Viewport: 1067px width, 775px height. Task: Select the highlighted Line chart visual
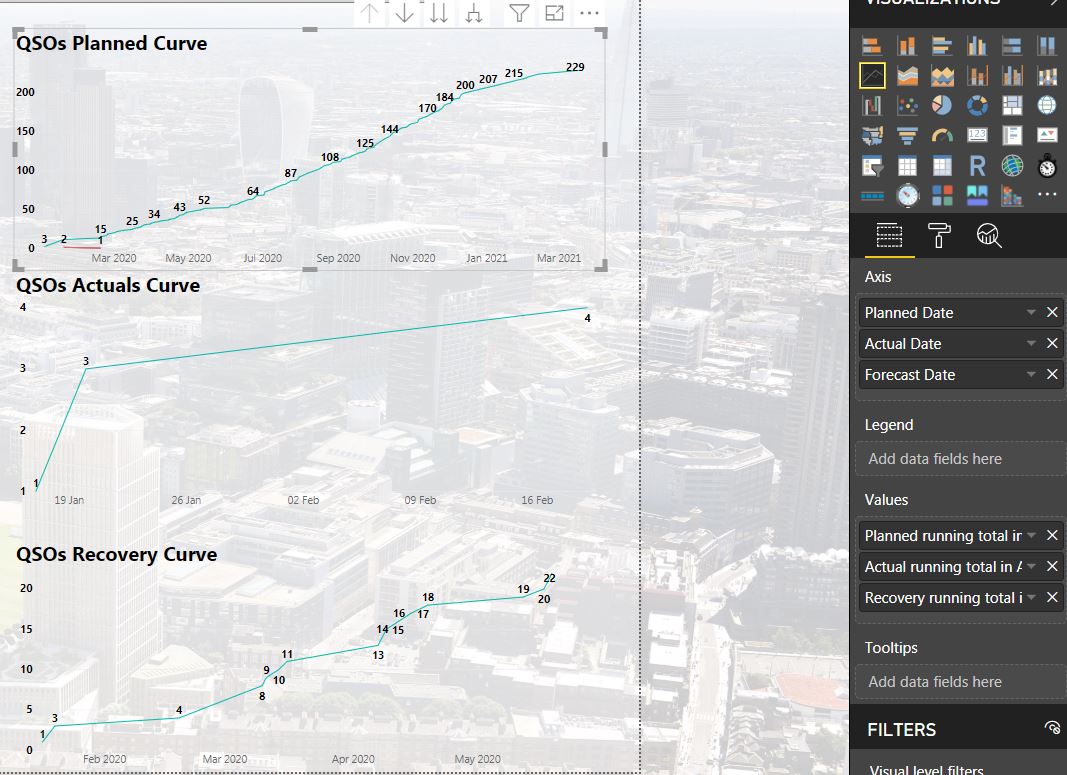[872, 76]
